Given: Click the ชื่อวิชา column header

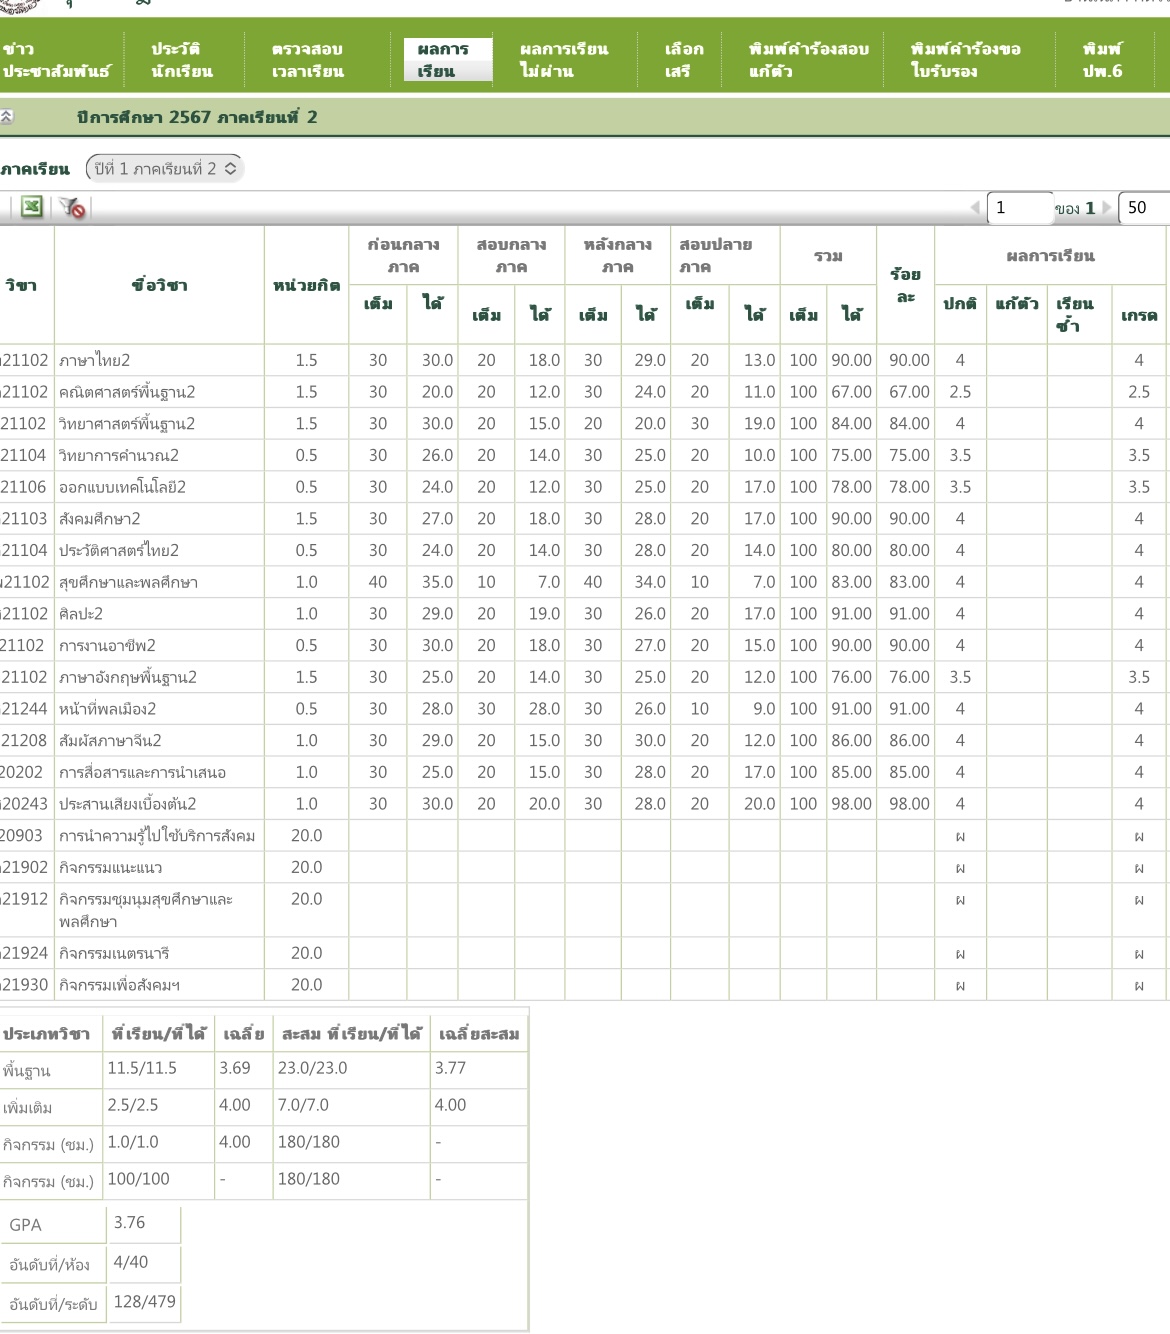Looking at the screenshot, I should (159, 285).
